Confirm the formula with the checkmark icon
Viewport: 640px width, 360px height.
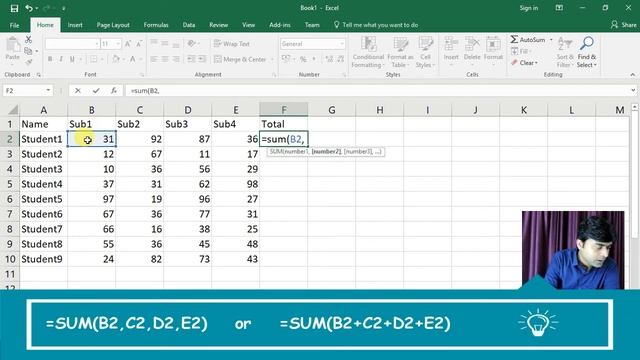point(96,91)
